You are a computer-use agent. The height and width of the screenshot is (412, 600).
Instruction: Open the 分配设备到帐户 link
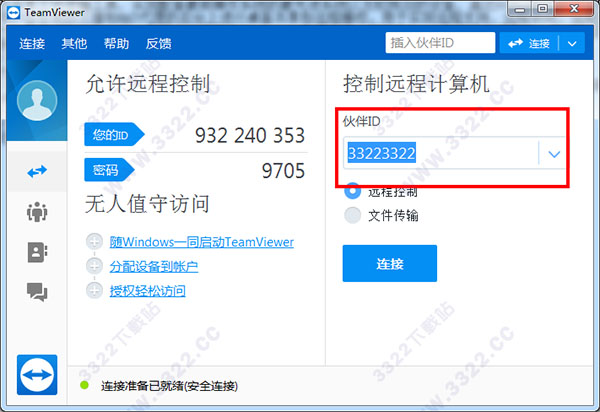tap(154, 267)
